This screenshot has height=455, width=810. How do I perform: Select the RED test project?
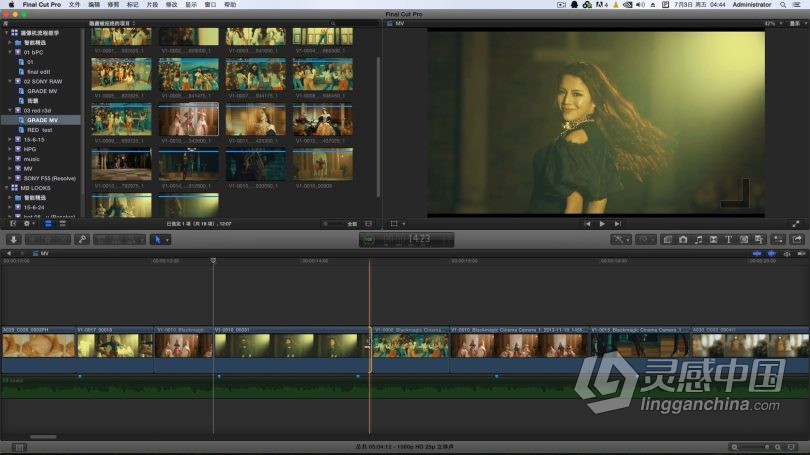40,130
